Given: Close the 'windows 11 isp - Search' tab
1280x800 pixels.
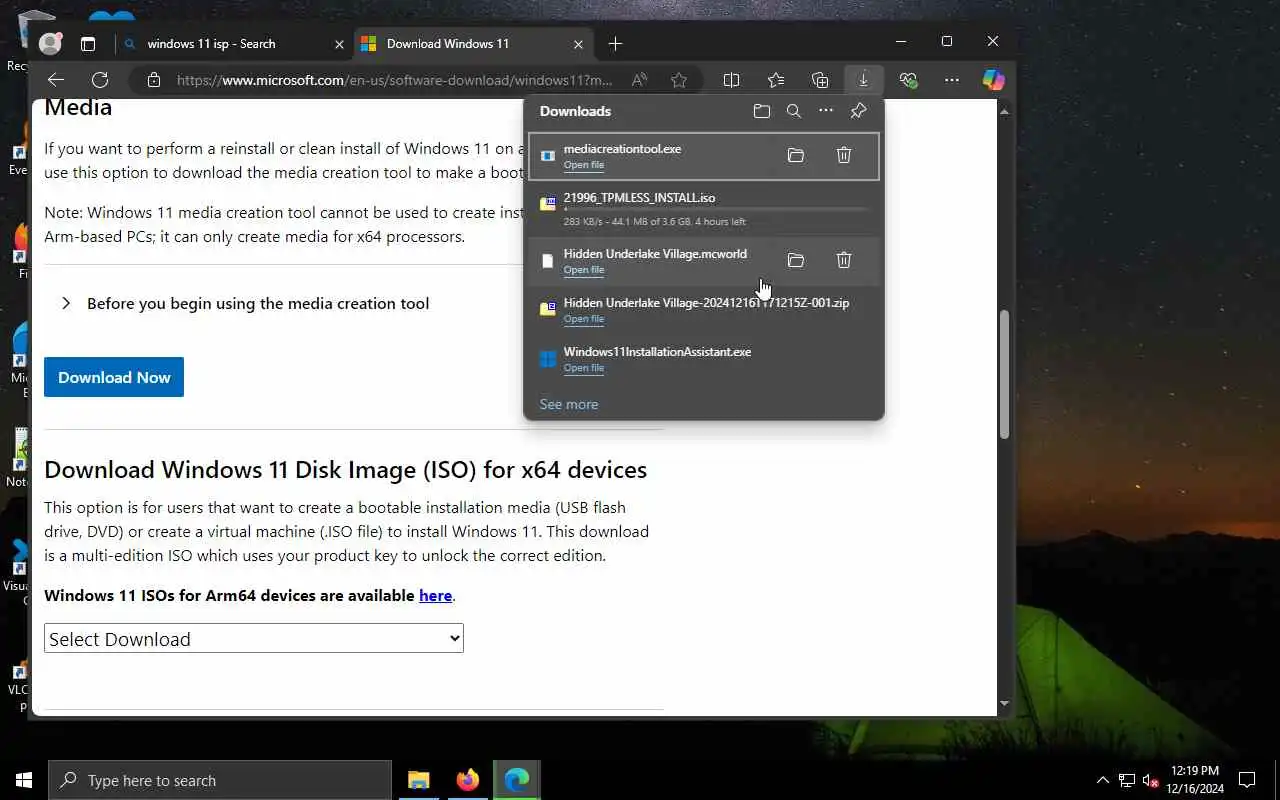Looking at the screenshot, I should pos(339,44).
